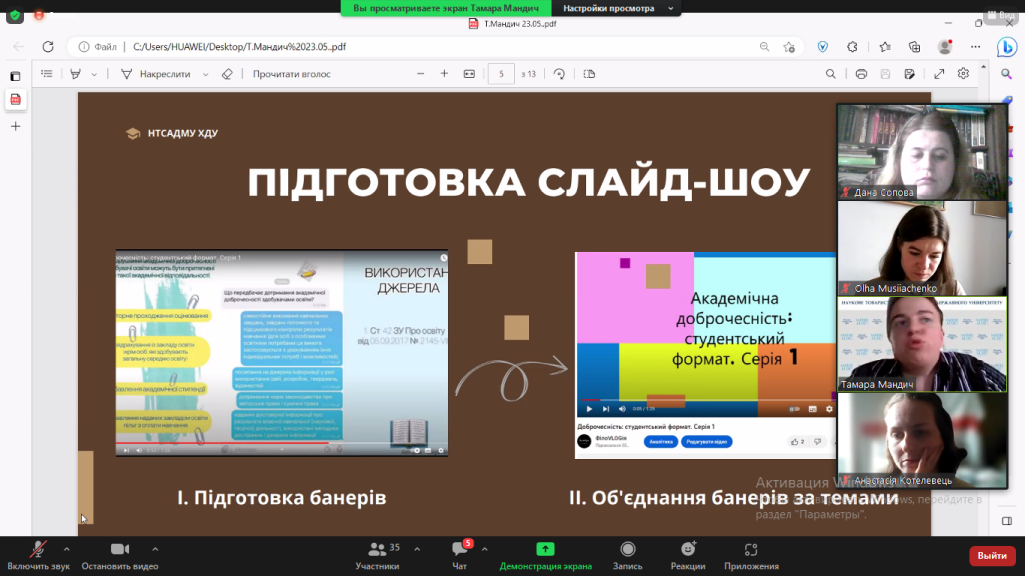Select Анастасія Котелевець video thumbnail

[x=922, y=441]
